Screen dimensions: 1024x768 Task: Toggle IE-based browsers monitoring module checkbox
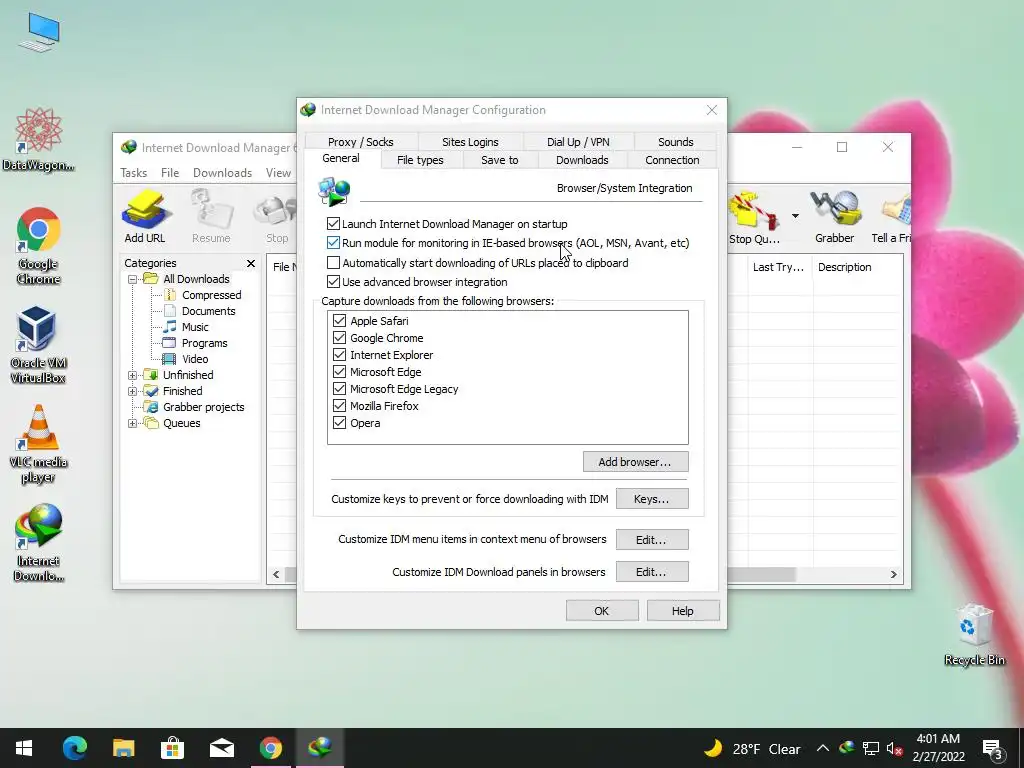(x=333, y=242)
